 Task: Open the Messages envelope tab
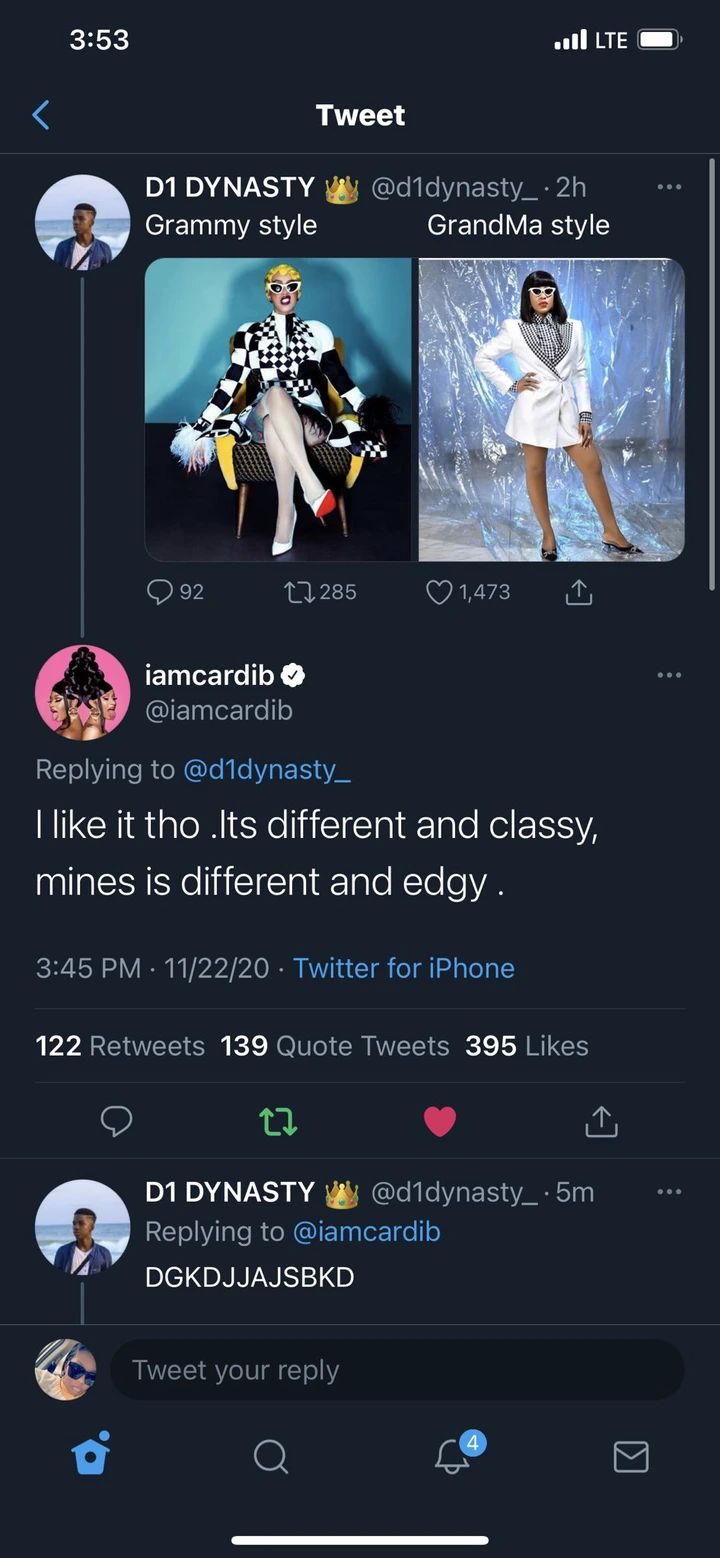[x=630, y=1456]
